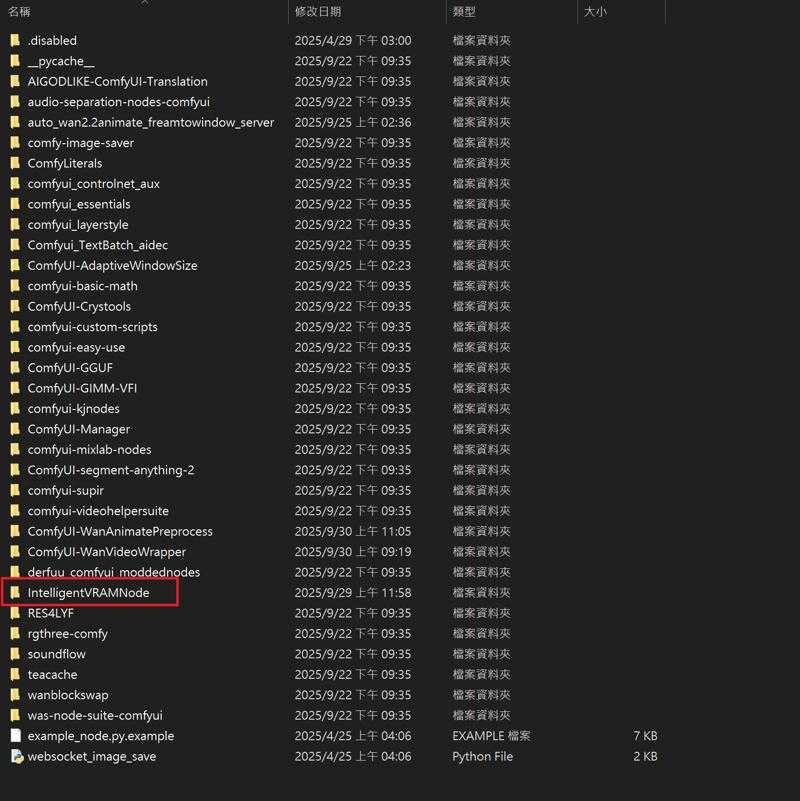The width and height of the screenshot is (800, 801).
Task: Select the ComfyUI-WanVideoWrapper folder name
Action: (x=106, y=552)
